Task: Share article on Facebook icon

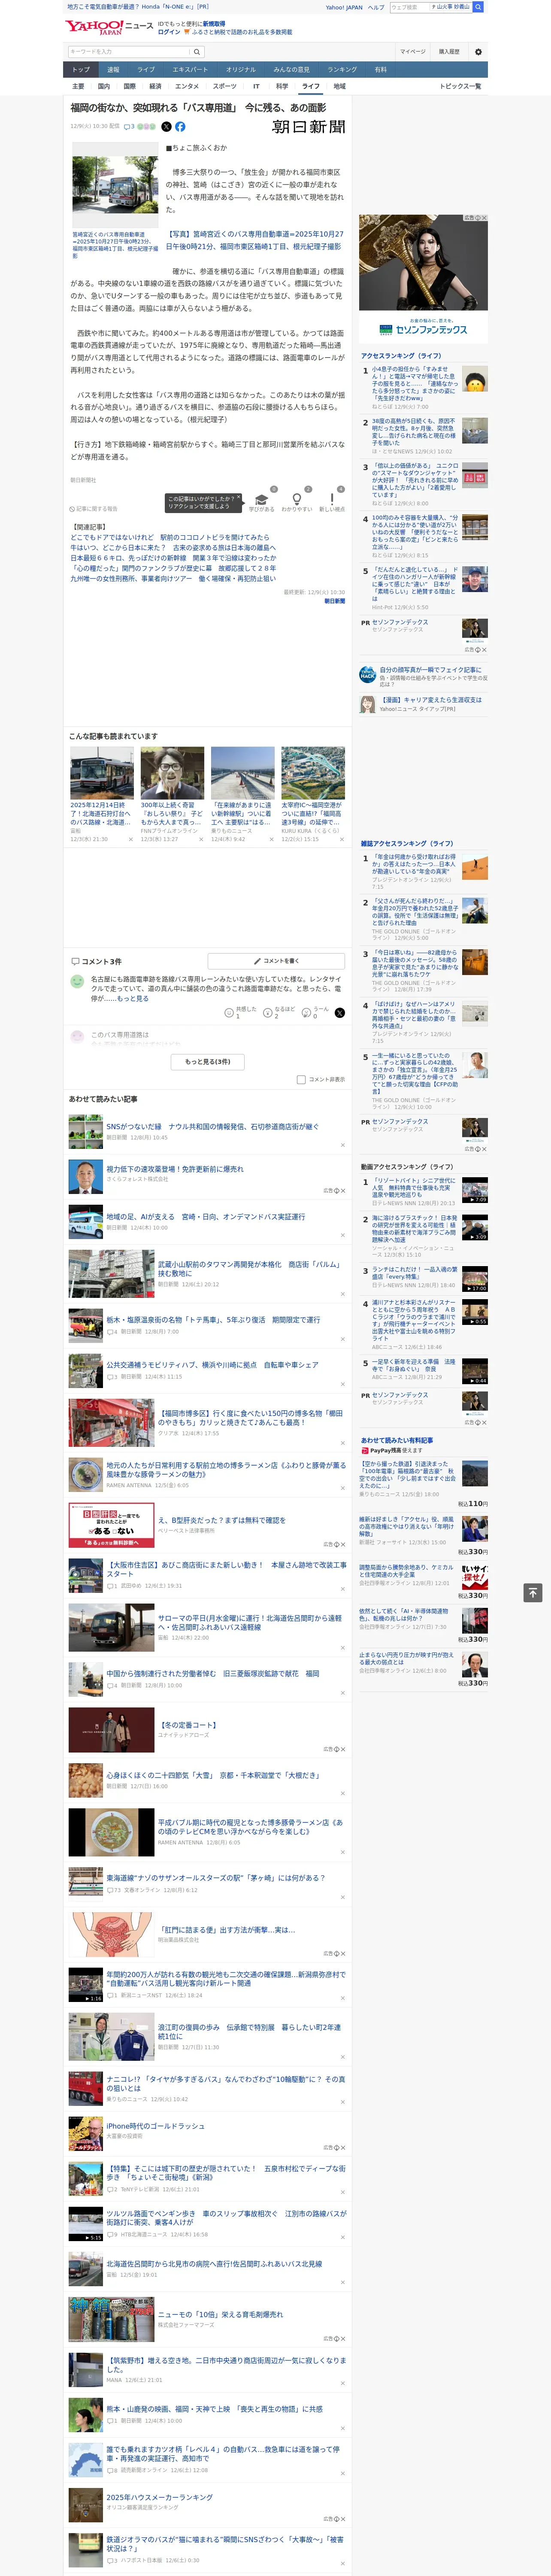Action: 180,127
